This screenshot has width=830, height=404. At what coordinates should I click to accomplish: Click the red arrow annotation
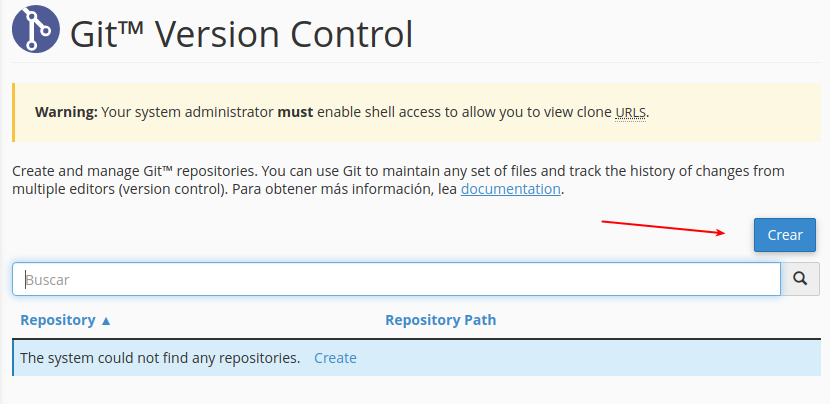coord(663,227)
